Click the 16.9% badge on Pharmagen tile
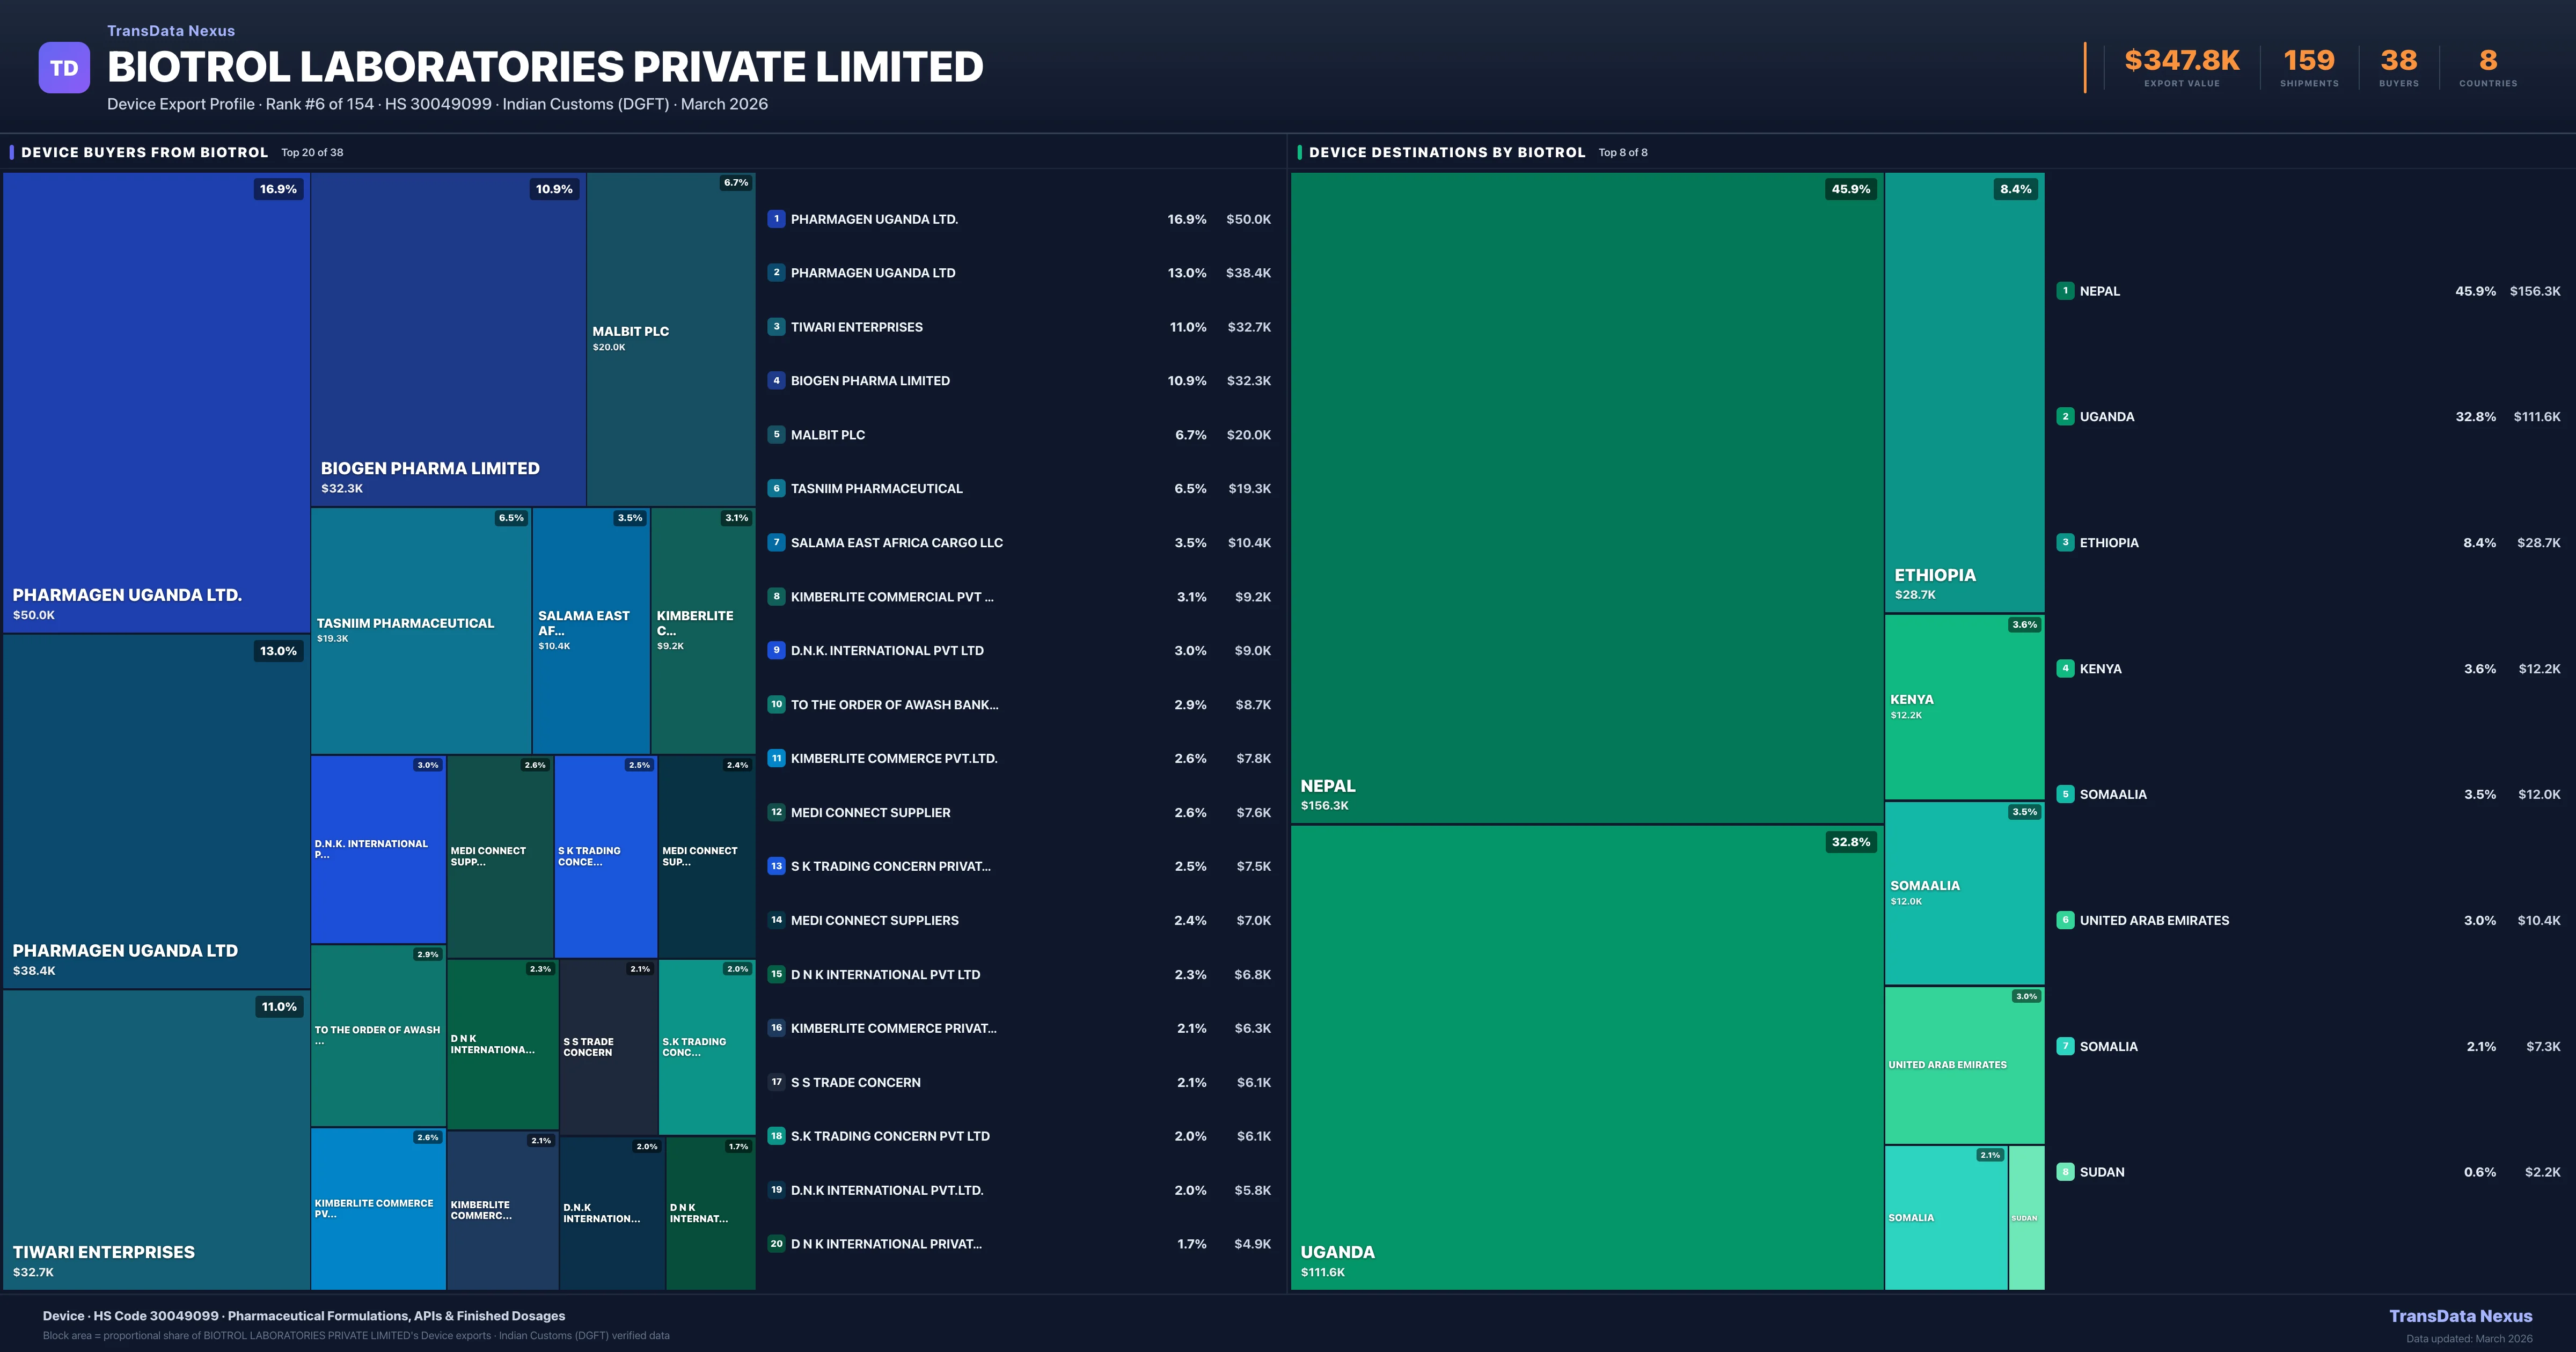 click(278, 189)
